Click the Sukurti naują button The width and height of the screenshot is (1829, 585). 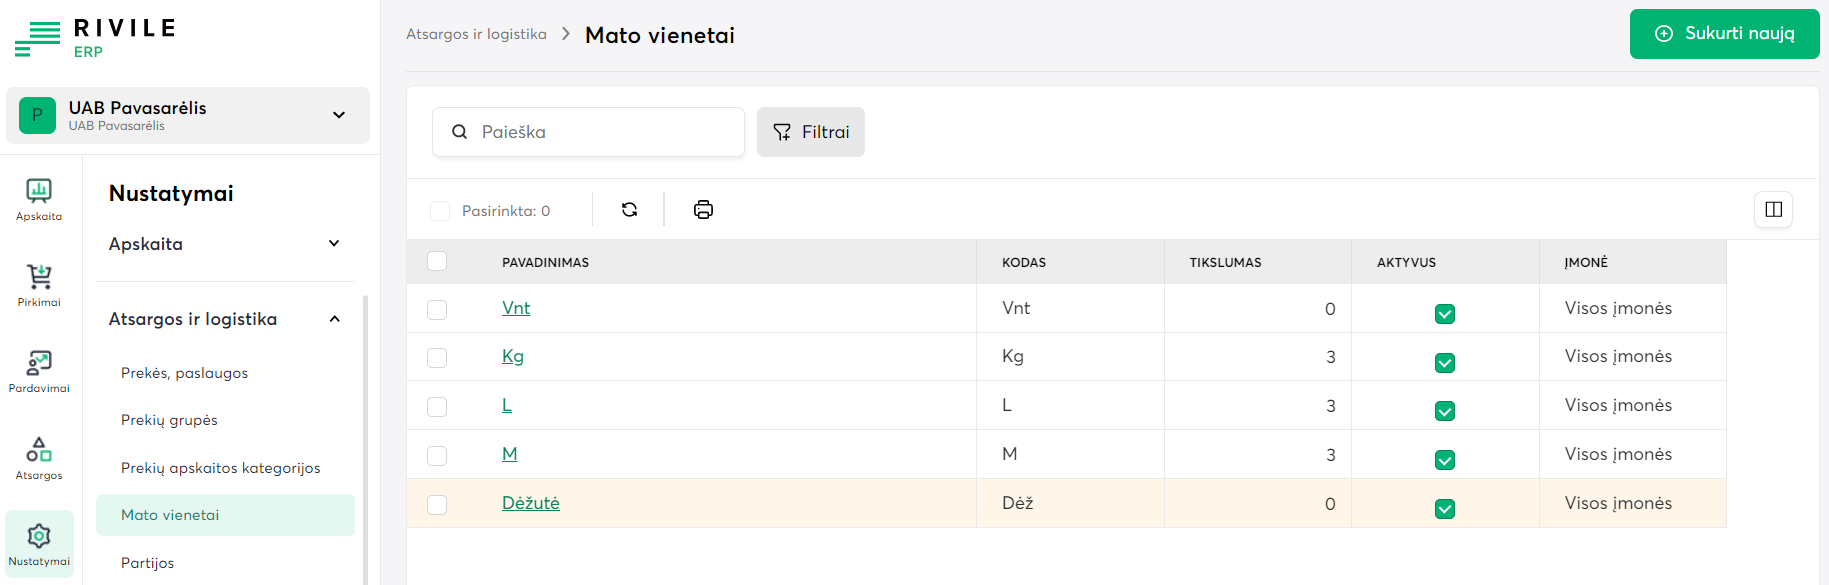[1724, 34]
